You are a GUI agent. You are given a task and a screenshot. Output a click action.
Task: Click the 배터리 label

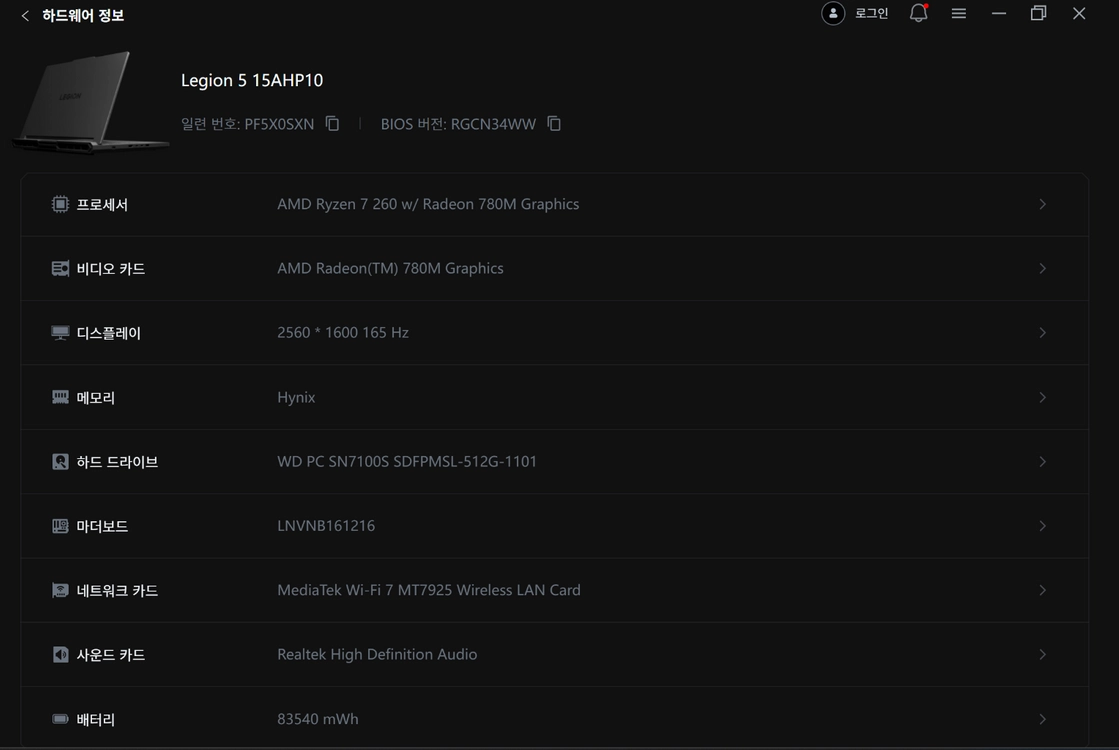point(96,719)
